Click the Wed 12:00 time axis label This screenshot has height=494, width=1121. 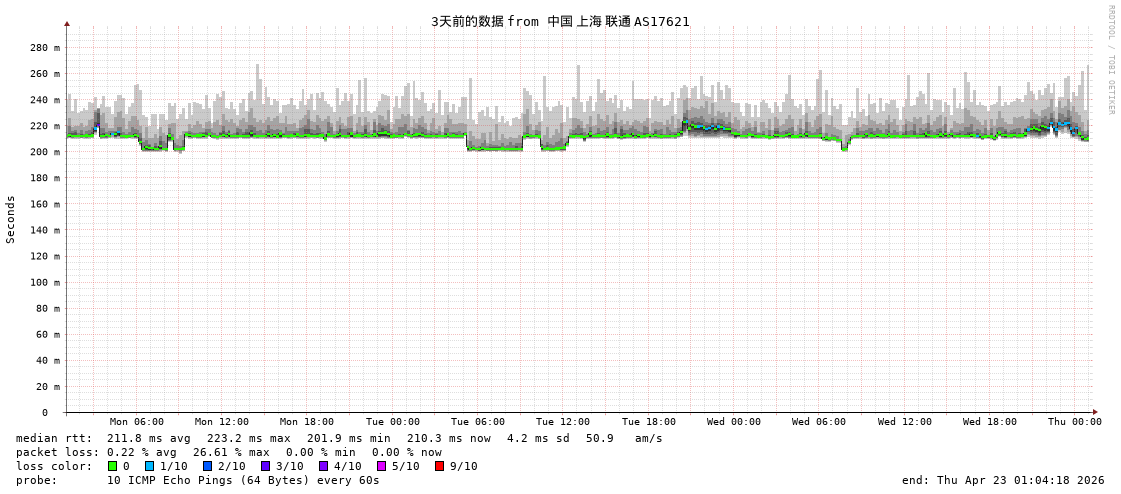[x=905, y=422]
